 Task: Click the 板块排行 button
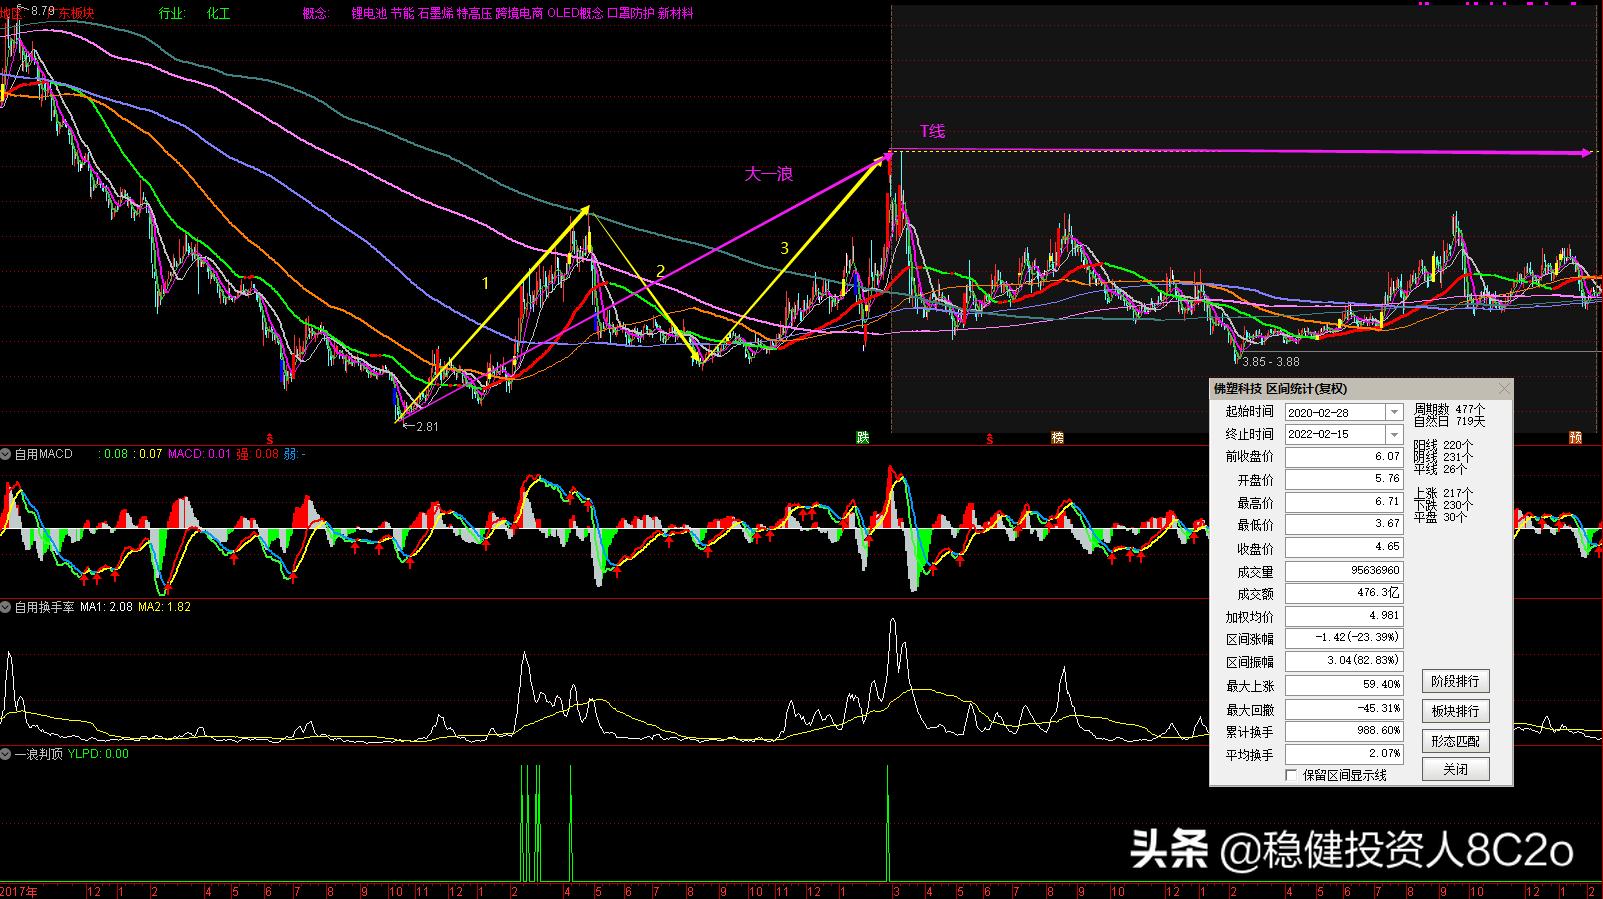click(x=1455, y=711)
